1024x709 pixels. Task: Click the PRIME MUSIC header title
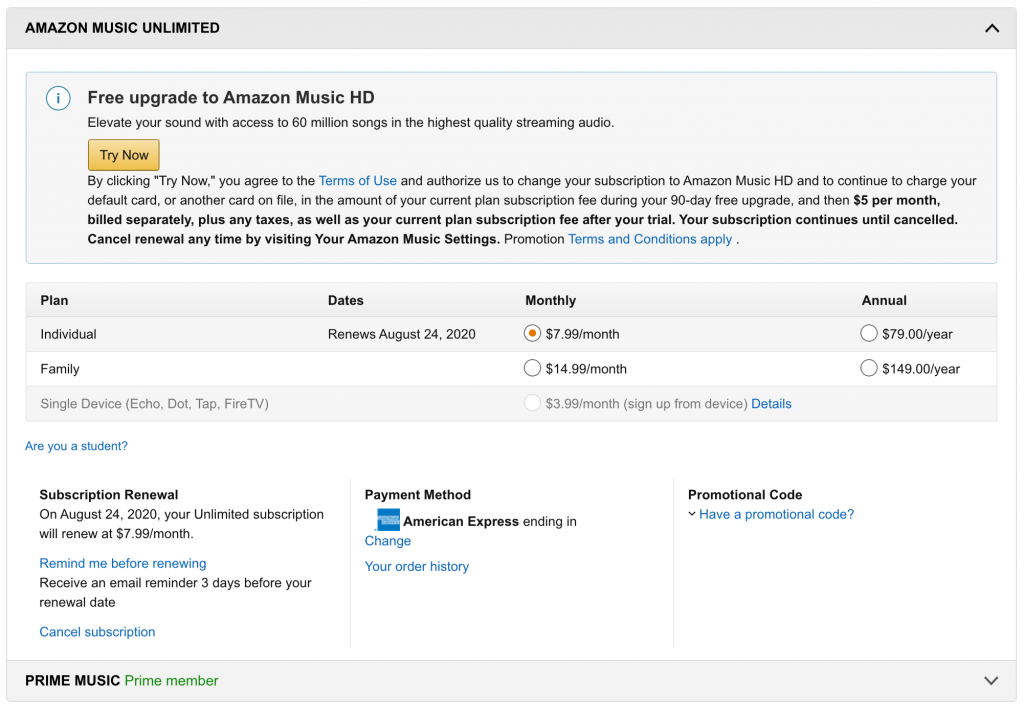pos(72,681)
